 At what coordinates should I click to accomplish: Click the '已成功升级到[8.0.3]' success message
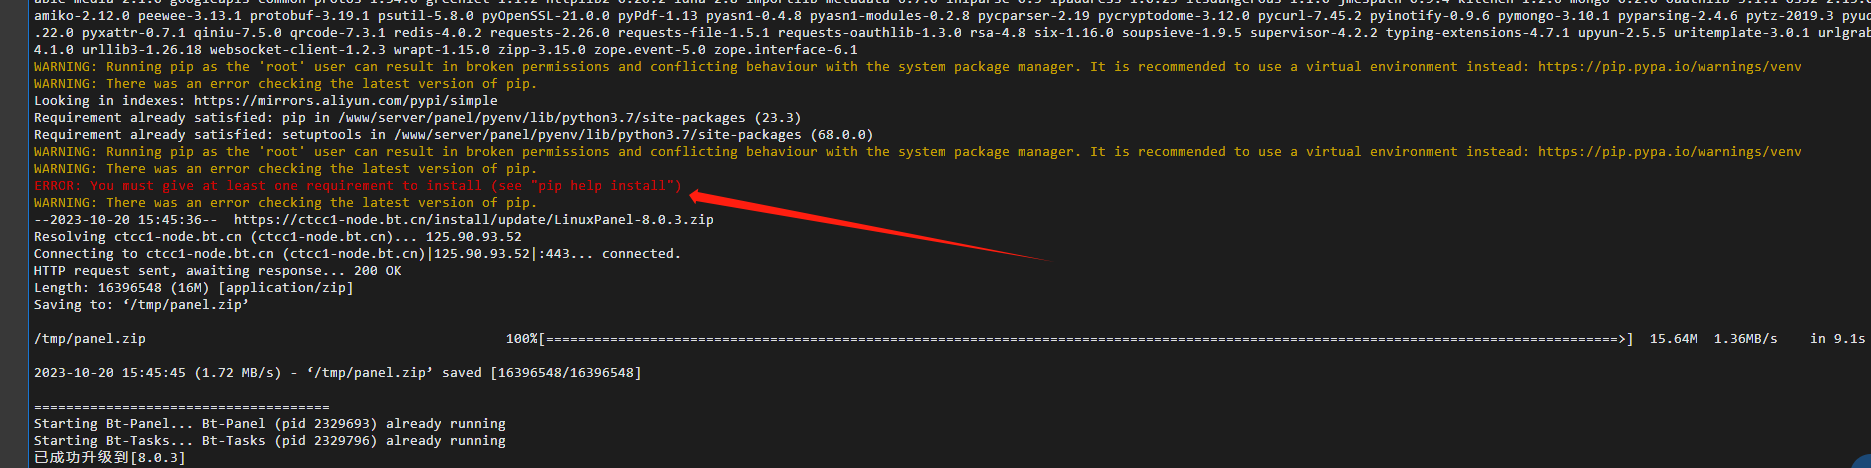109,458
